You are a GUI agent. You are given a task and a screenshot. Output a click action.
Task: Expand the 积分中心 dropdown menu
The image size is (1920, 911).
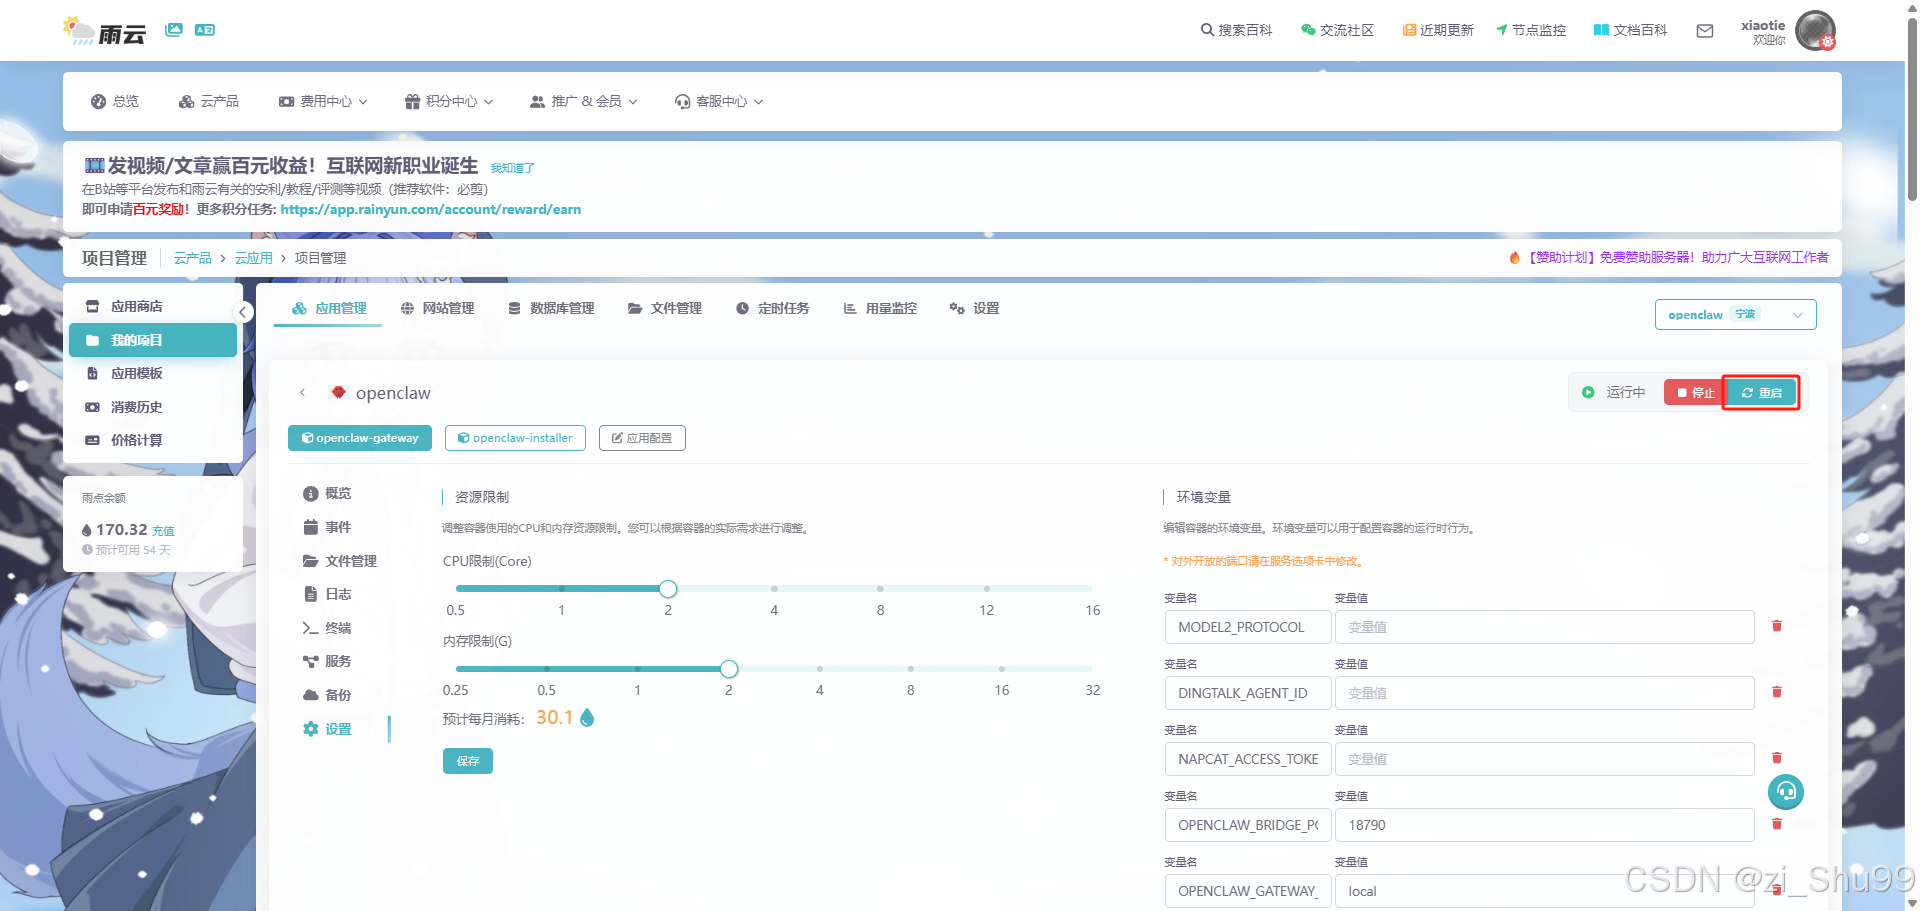tap(449, 101)
